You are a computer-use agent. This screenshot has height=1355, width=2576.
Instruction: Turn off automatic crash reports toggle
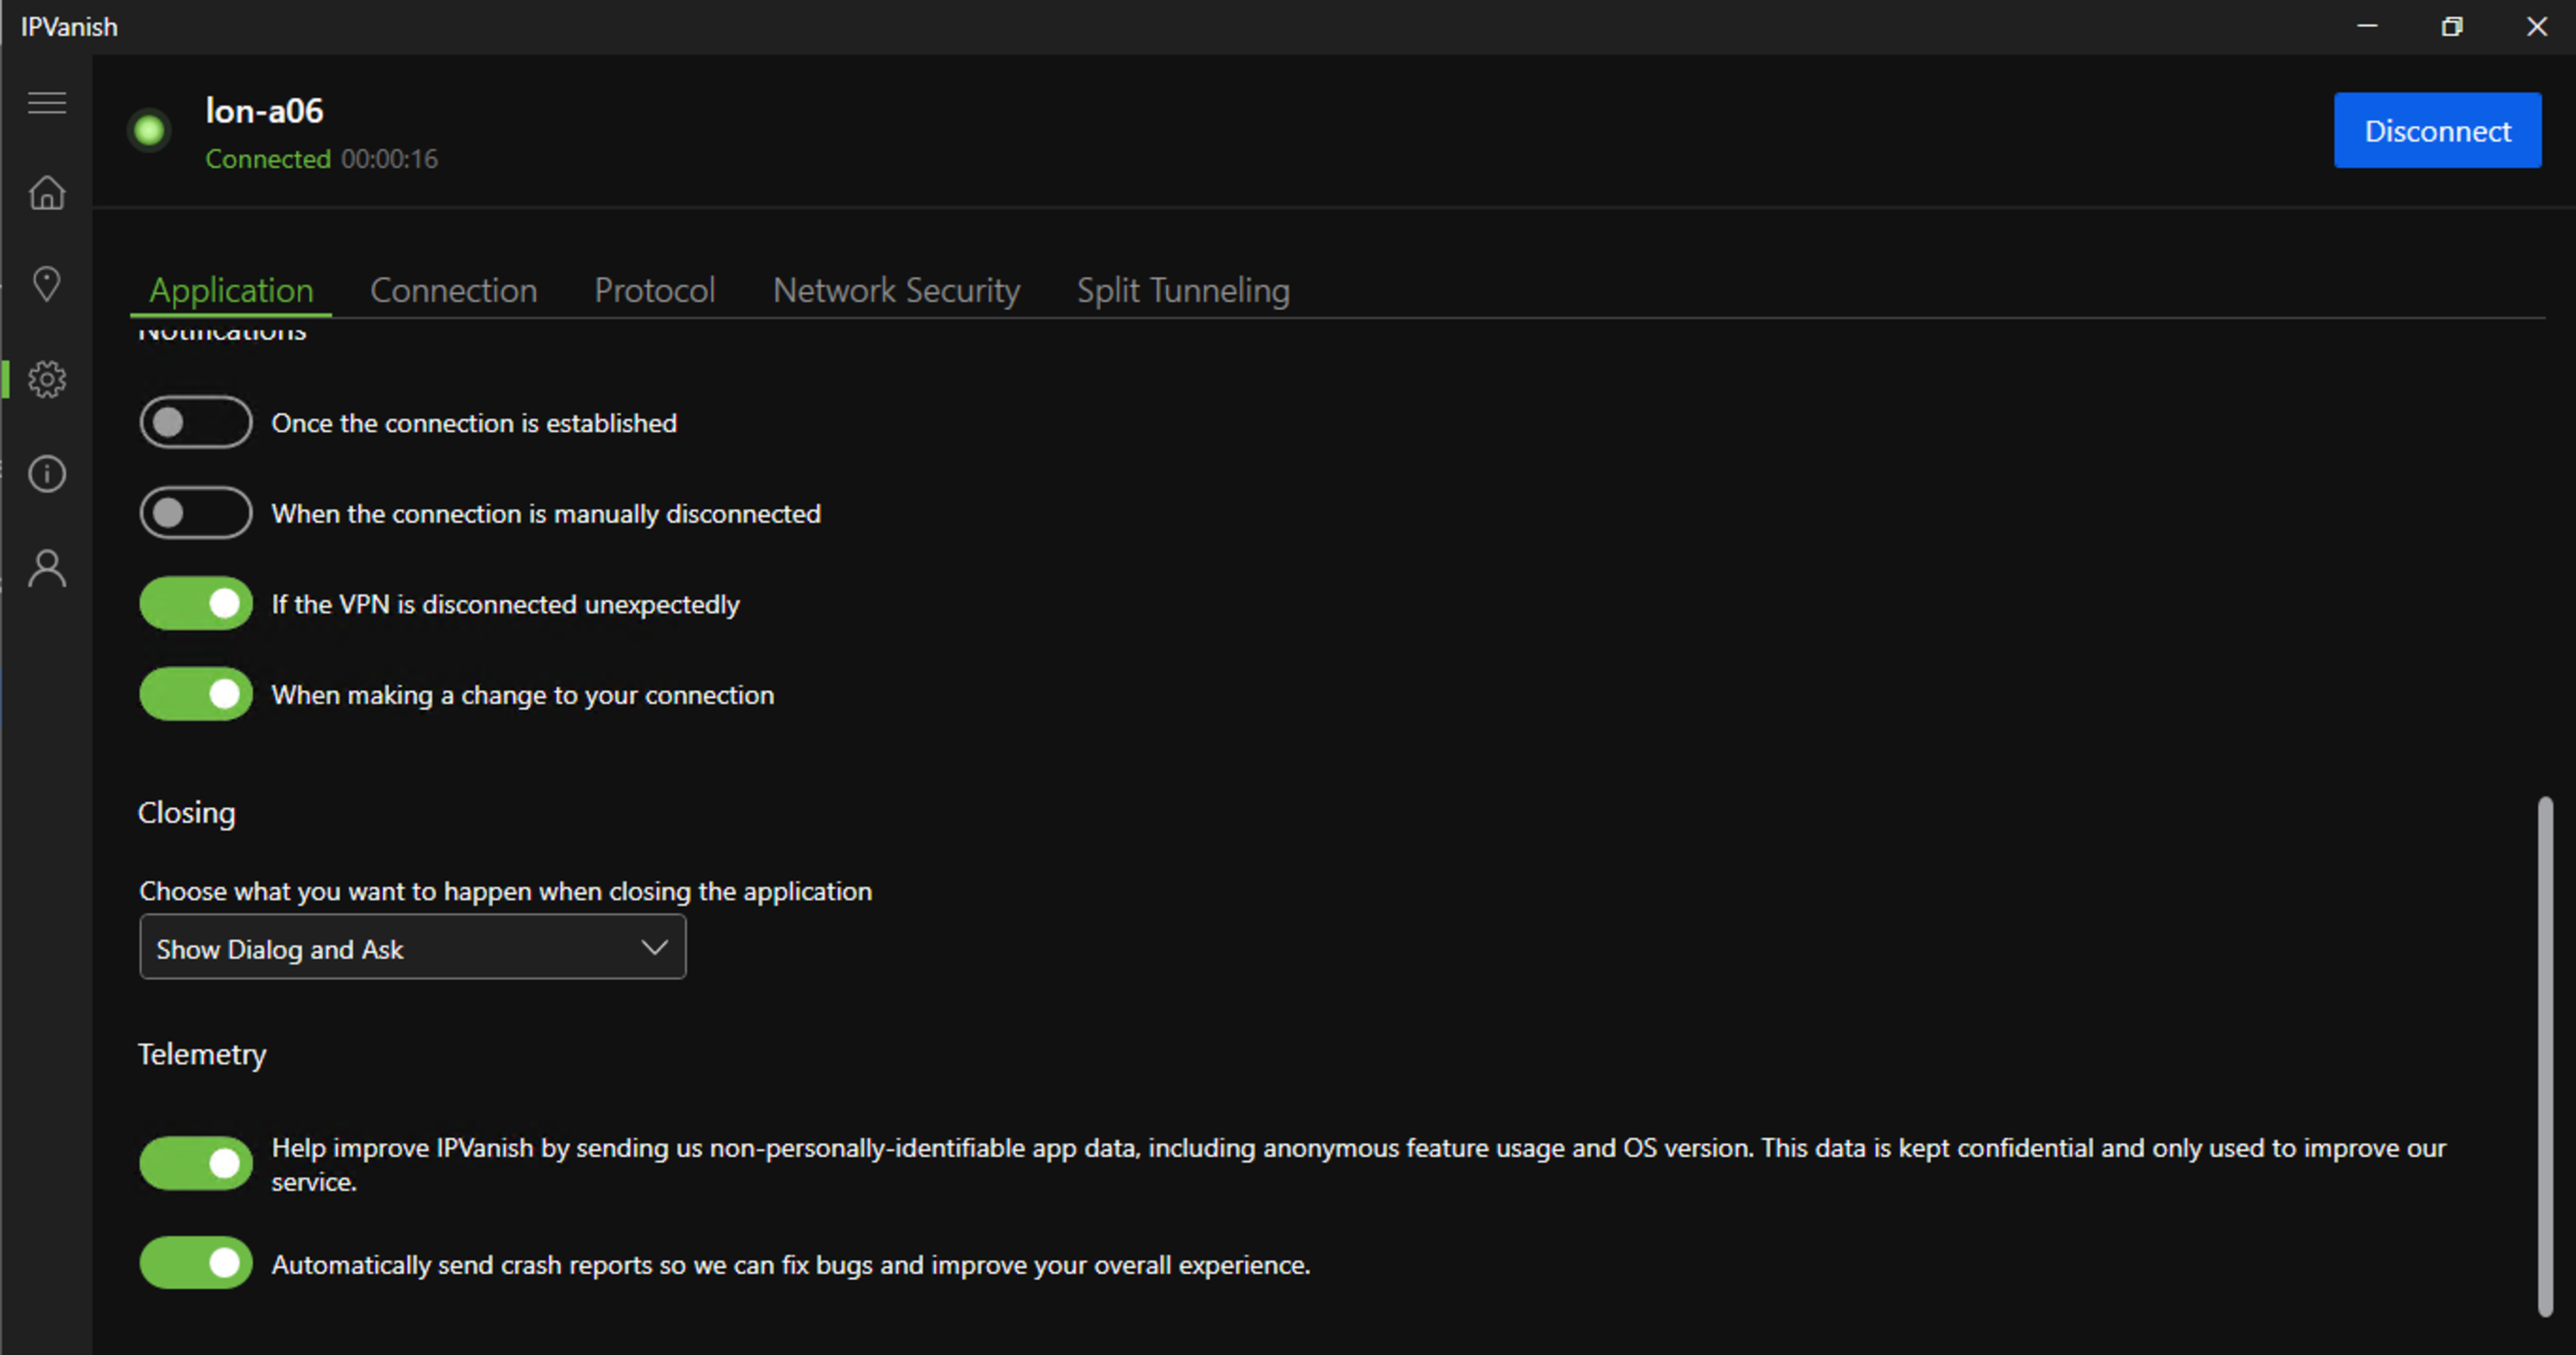(196, 1263)
